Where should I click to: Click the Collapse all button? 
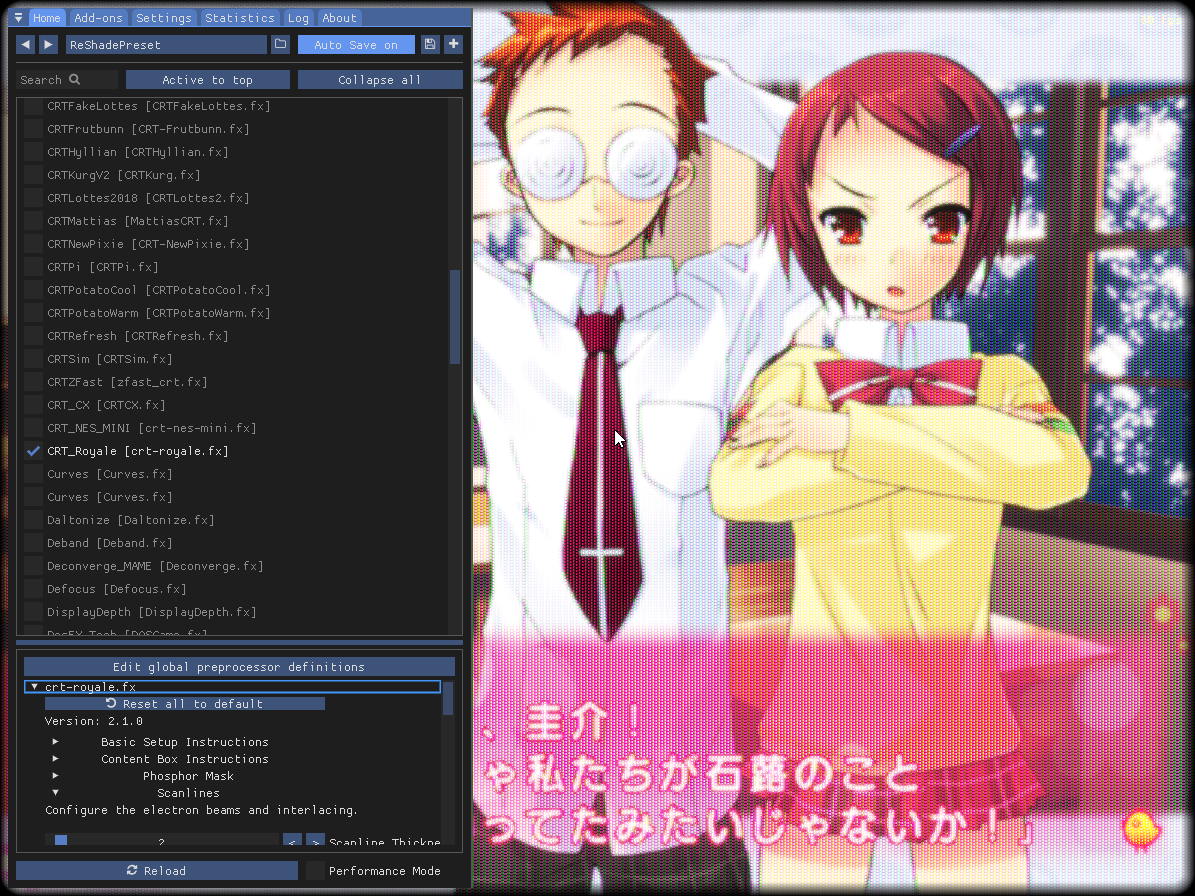380,79
